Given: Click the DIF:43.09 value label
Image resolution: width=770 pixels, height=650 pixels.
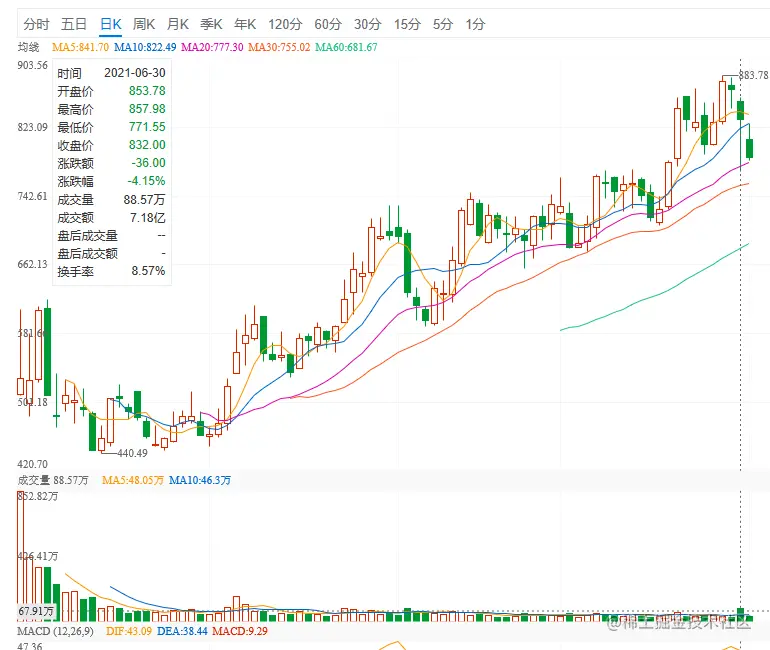Looking at the screenshot, I should click(129, 631).
